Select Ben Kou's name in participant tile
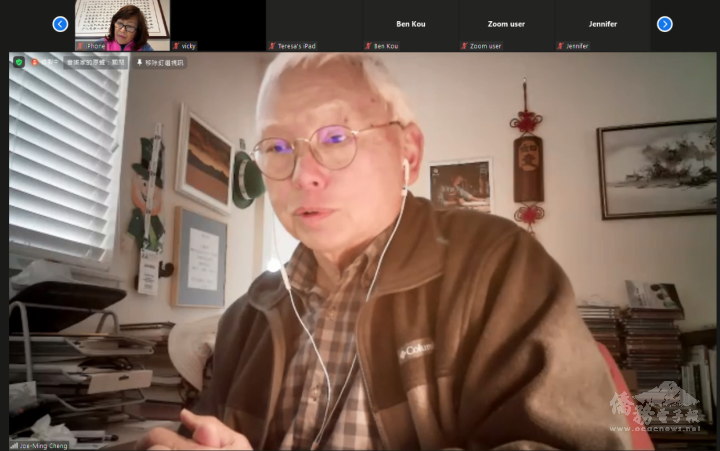This screenshot has width=720, height=451. click(410, 24)
